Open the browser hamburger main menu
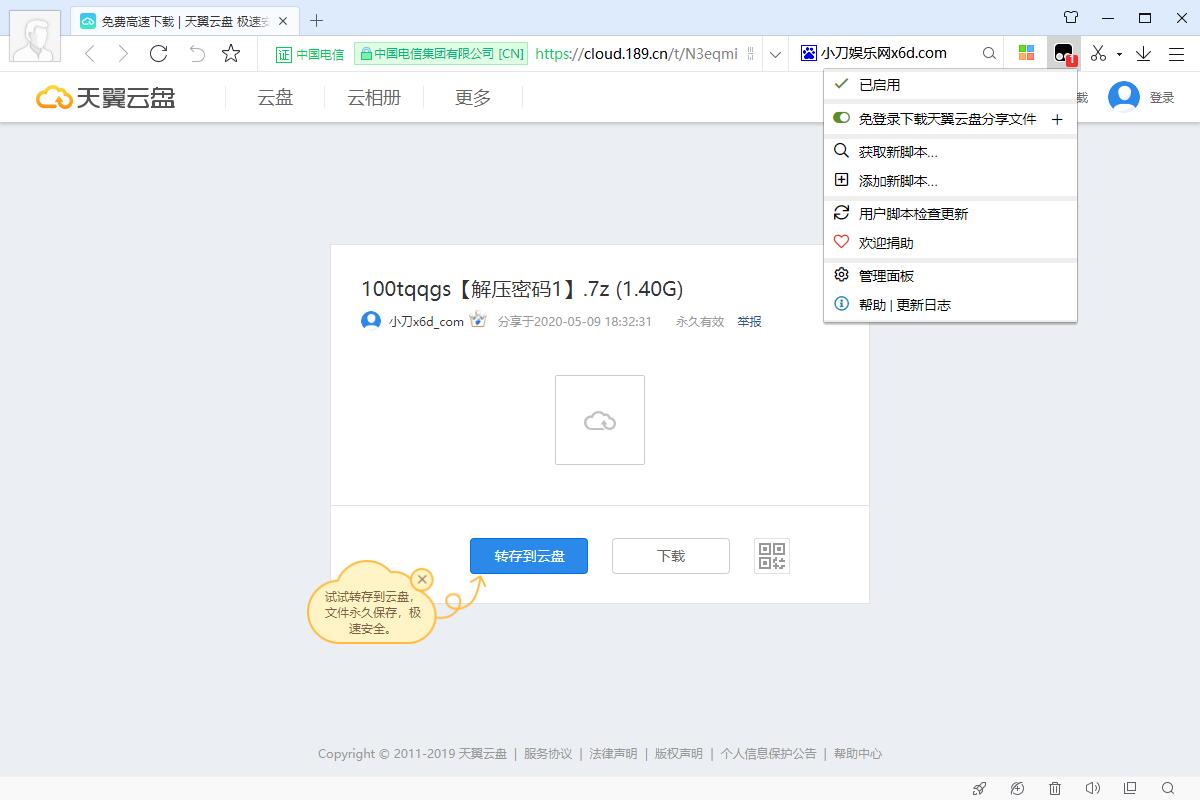 (1176, 53)
